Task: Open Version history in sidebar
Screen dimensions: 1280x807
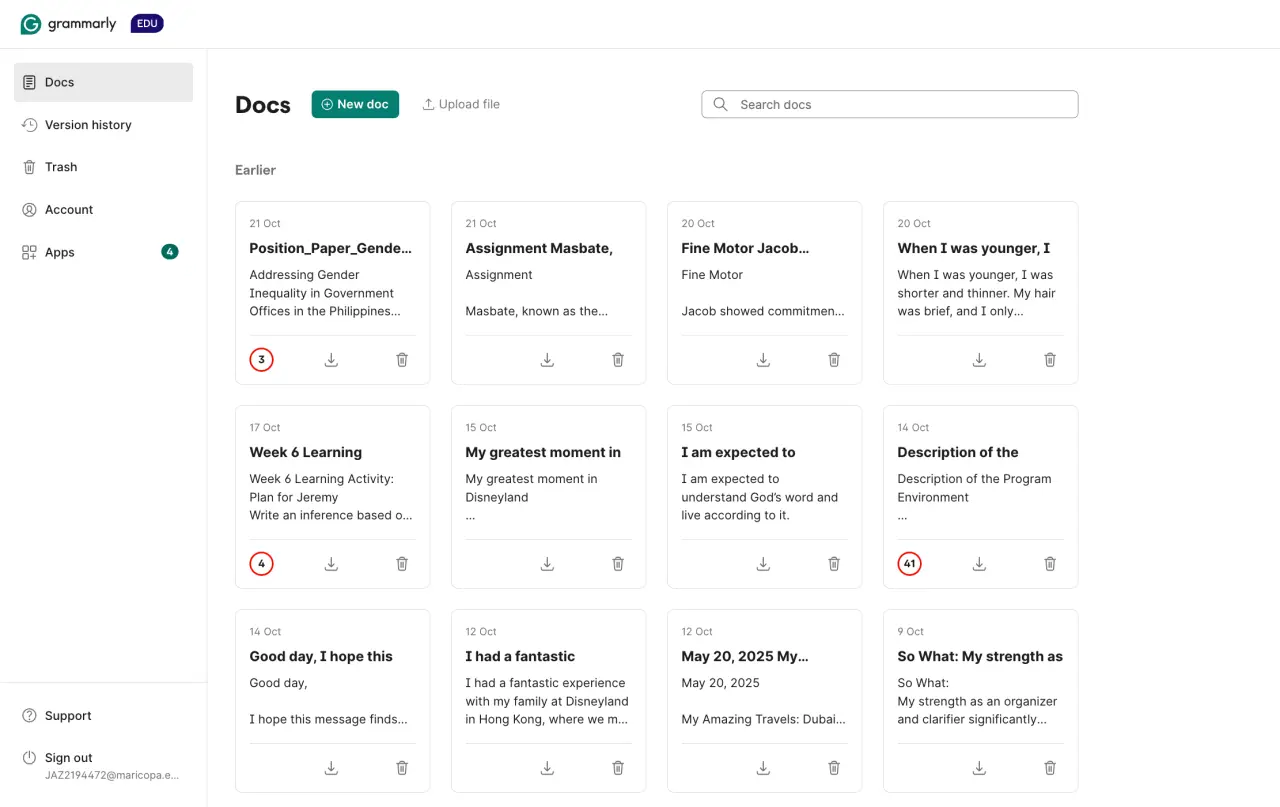Action: click(x=103, y=125)
